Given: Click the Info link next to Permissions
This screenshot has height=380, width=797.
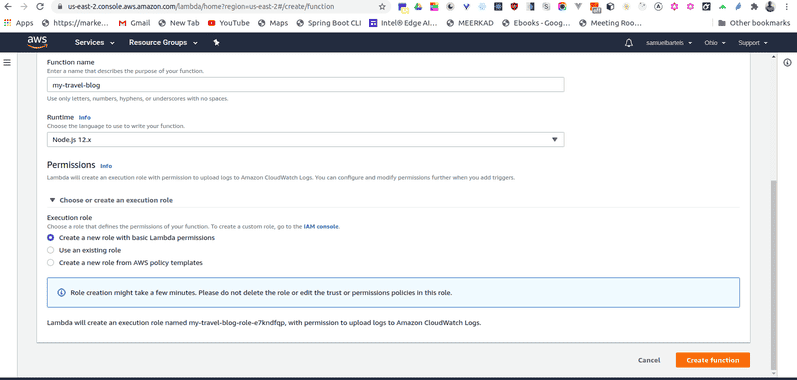Looking at the screenshot, I should click(x=106, y=166).
